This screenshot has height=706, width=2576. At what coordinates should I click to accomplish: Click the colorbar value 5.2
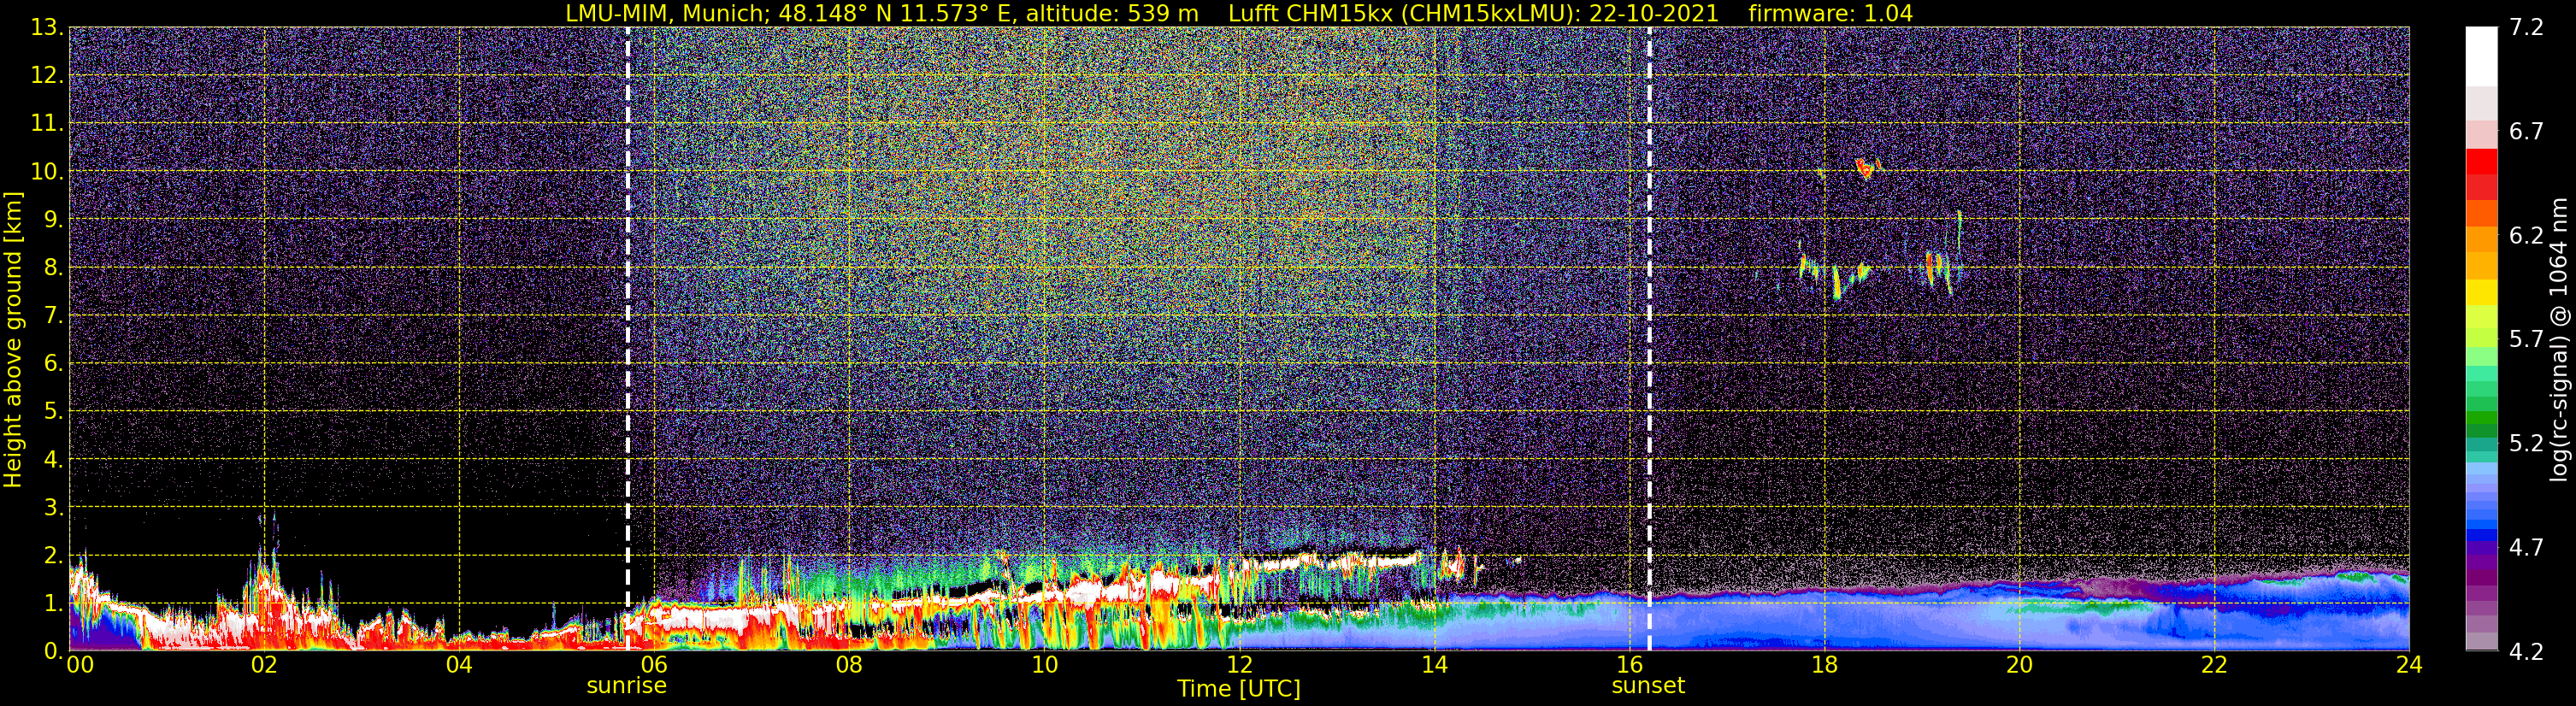click(x=2526, y=444)
